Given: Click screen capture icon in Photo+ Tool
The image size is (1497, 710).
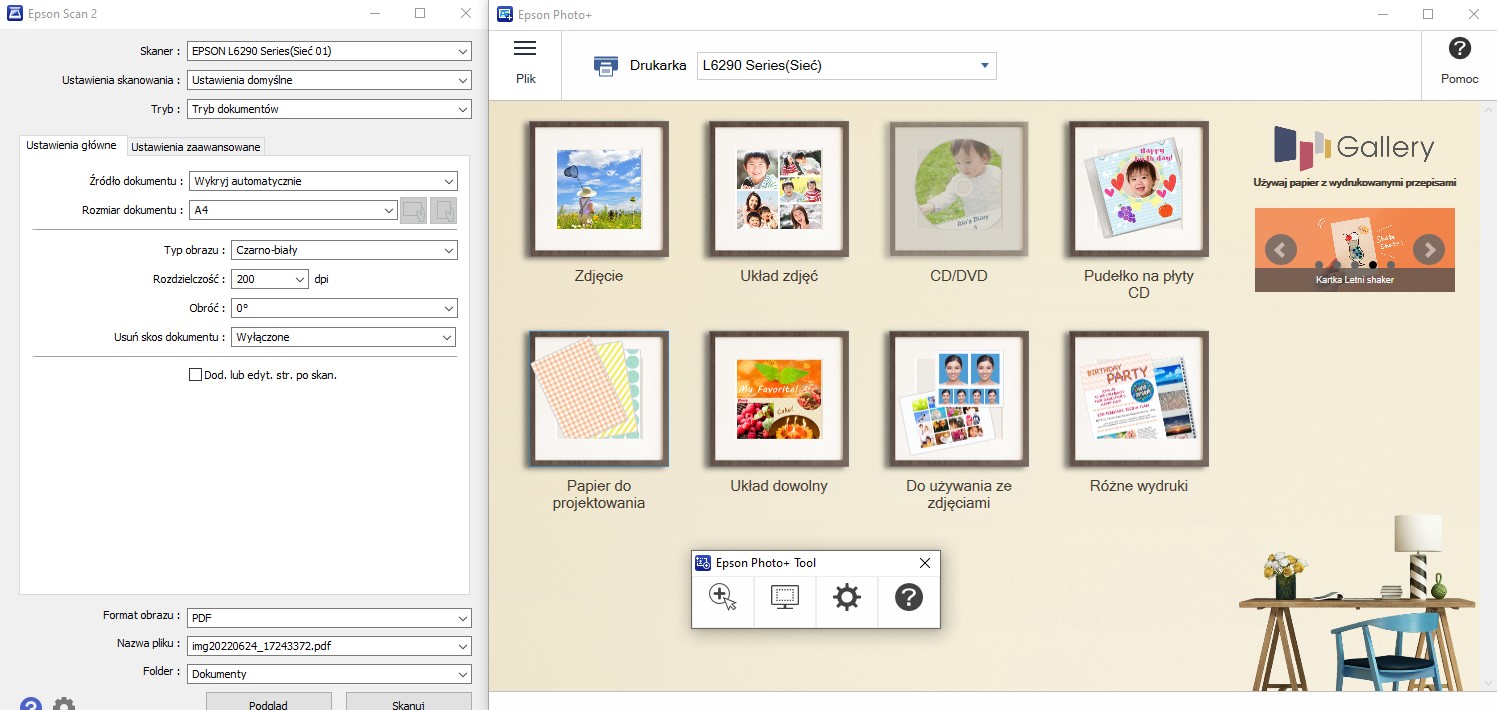Looking at the screenshot, I should pos(785,598).
